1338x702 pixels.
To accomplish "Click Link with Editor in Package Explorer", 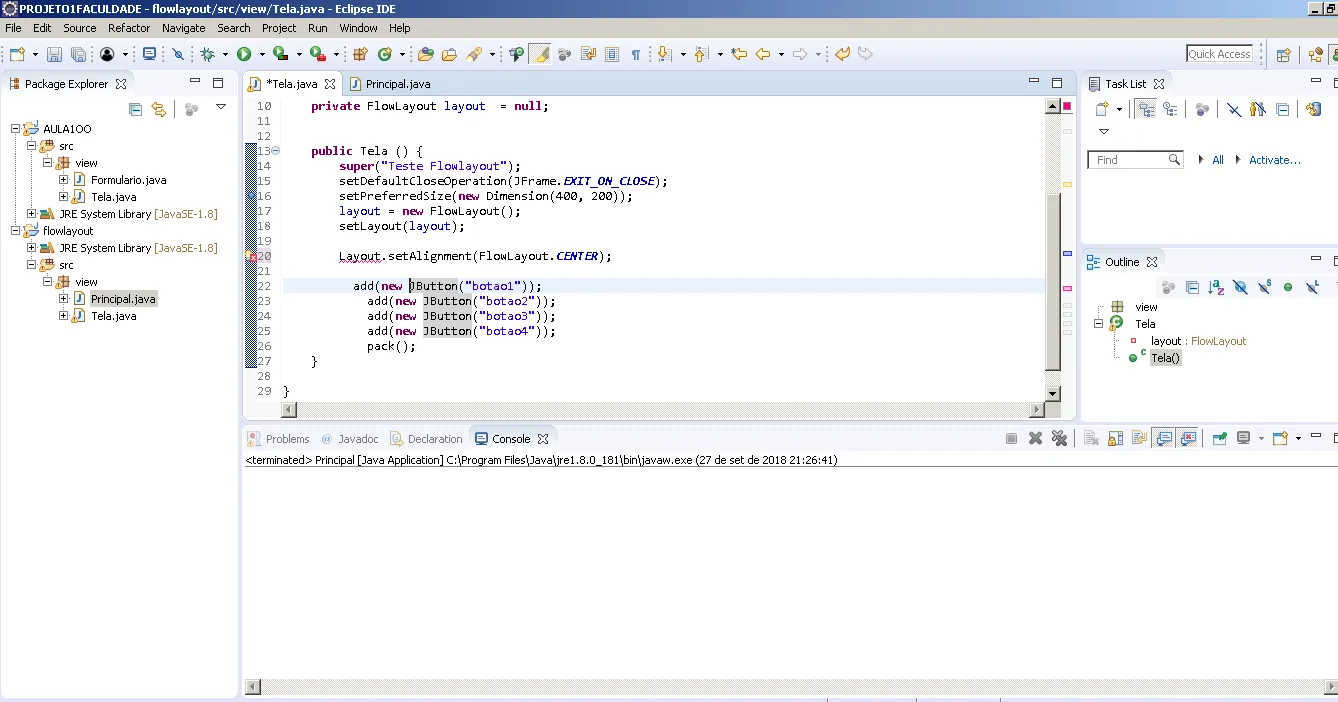I will coord(159,109).
